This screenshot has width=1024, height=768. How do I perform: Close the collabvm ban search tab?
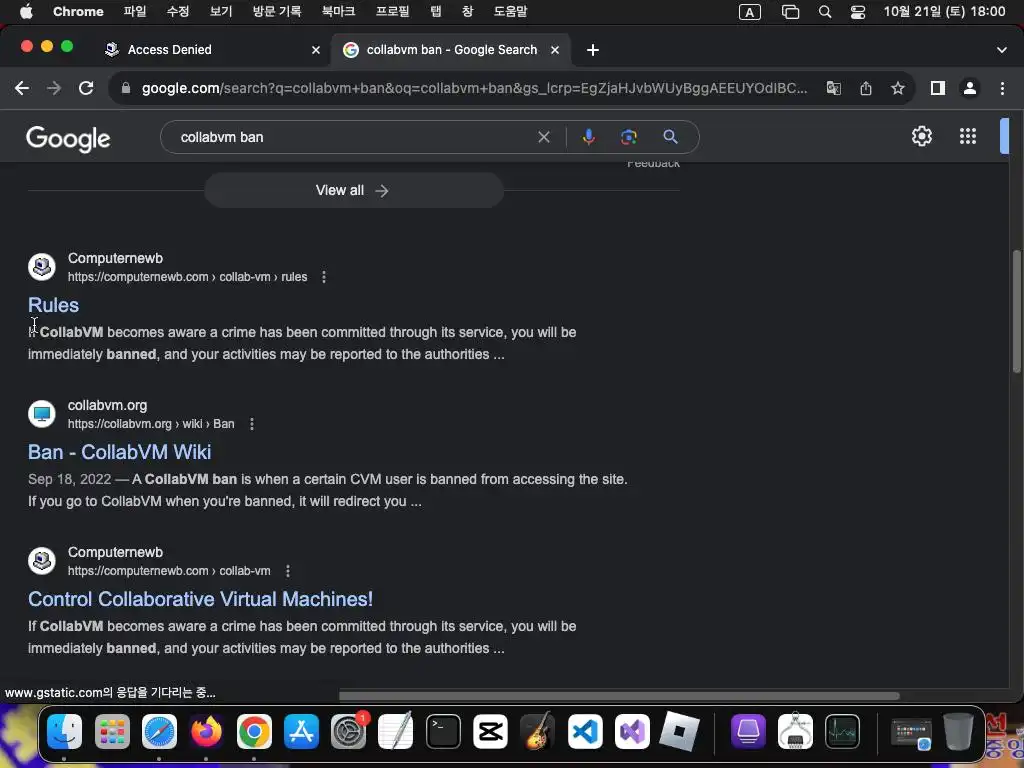tap(554, 50)
